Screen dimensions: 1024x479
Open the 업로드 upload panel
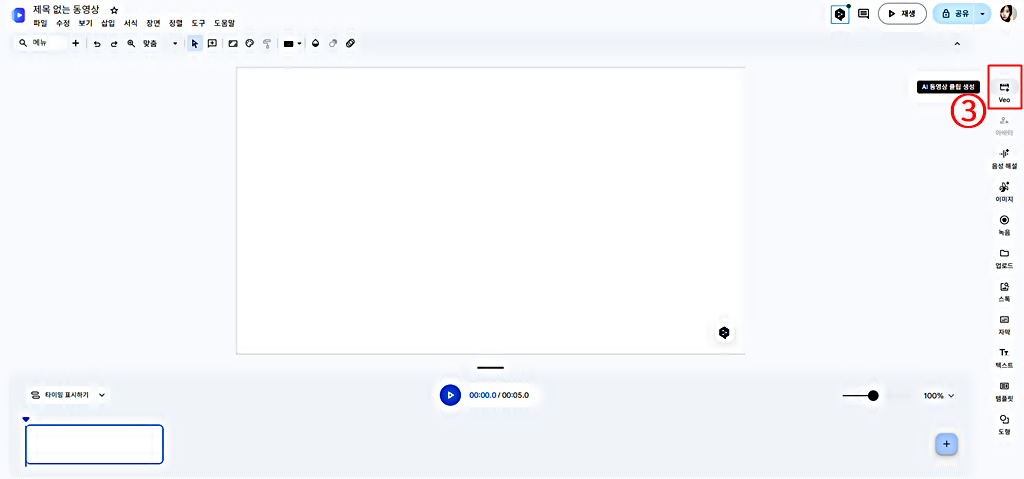click(1004, 259)
